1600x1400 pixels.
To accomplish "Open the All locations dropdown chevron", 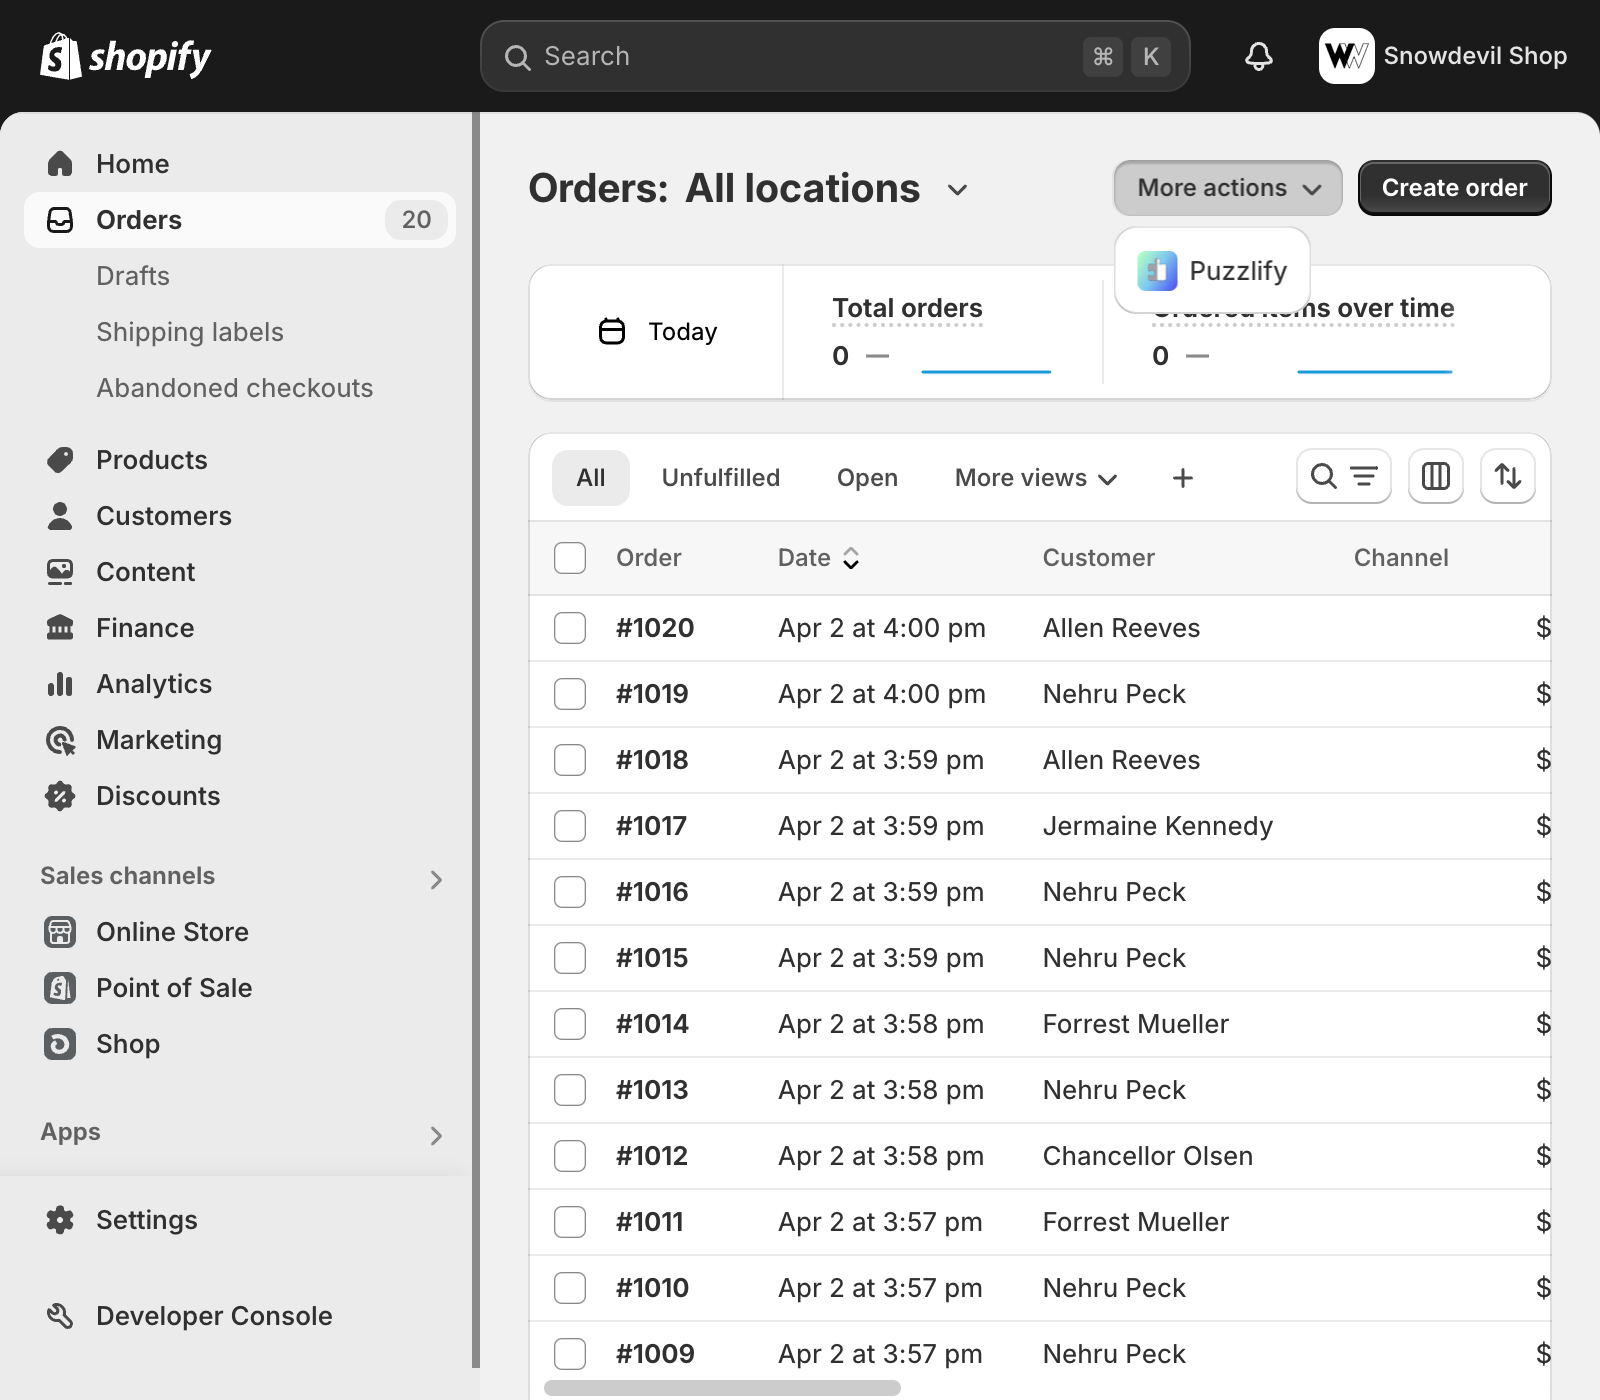I will (957, 190).
